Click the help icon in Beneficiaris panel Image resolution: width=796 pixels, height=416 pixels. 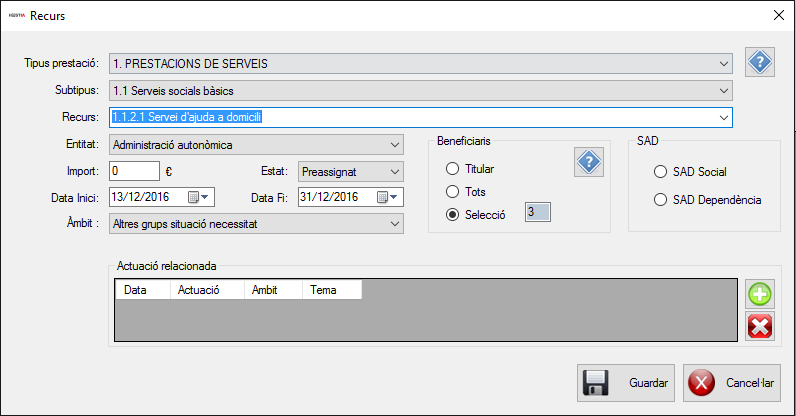tap(590, 162)
